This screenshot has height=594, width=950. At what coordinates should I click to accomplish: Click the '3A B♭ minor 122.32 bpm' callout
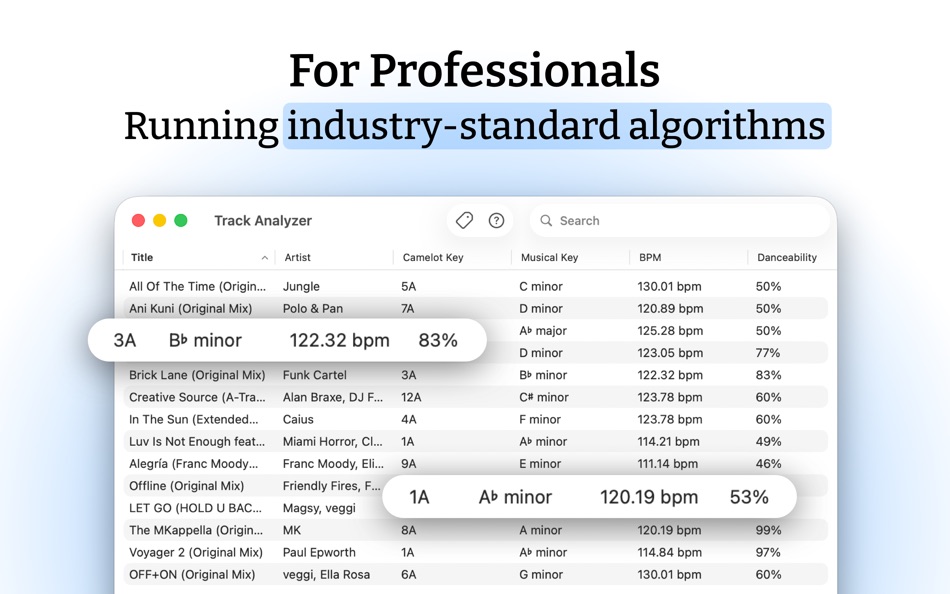(x=287, y=340)
